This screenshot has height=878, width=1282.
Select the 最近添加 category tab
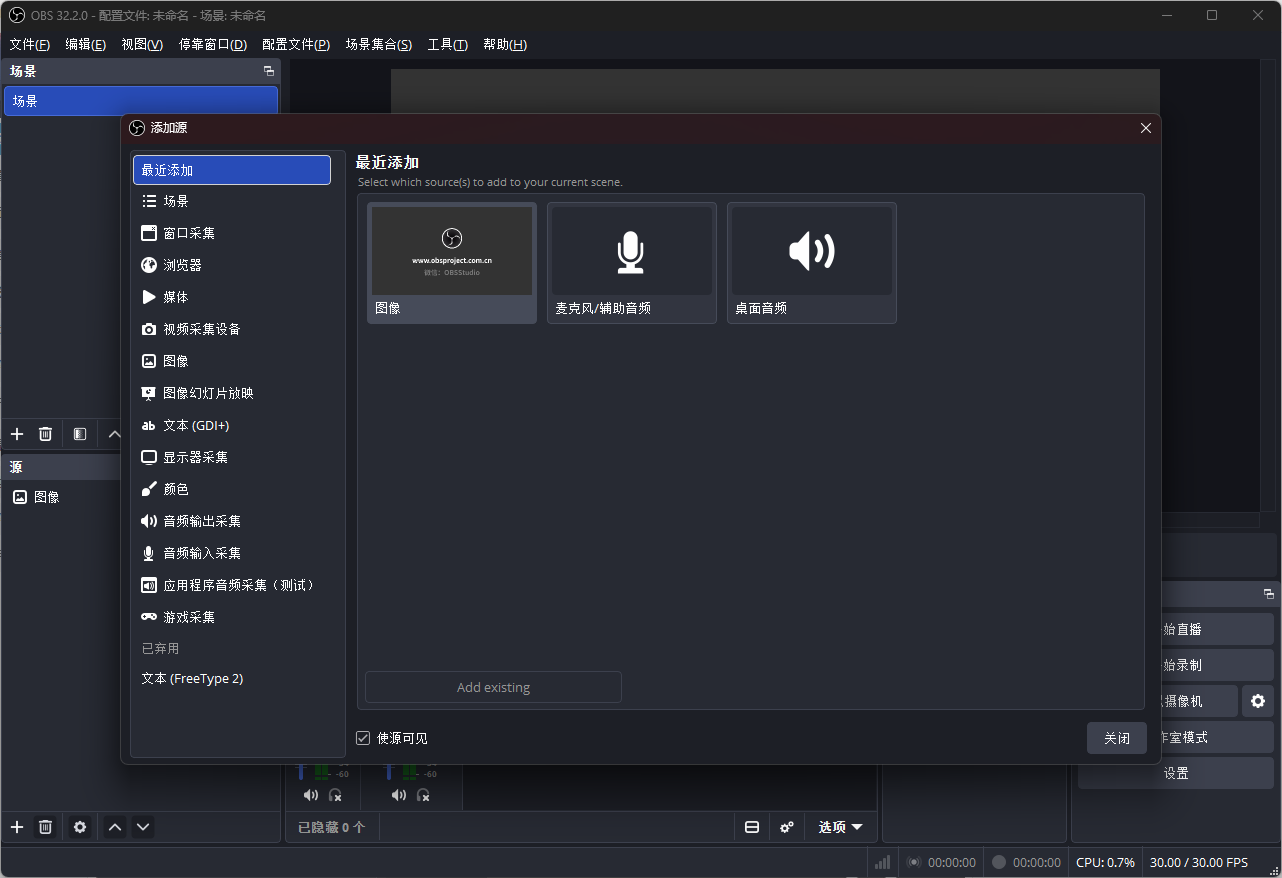tap(232, 170)
